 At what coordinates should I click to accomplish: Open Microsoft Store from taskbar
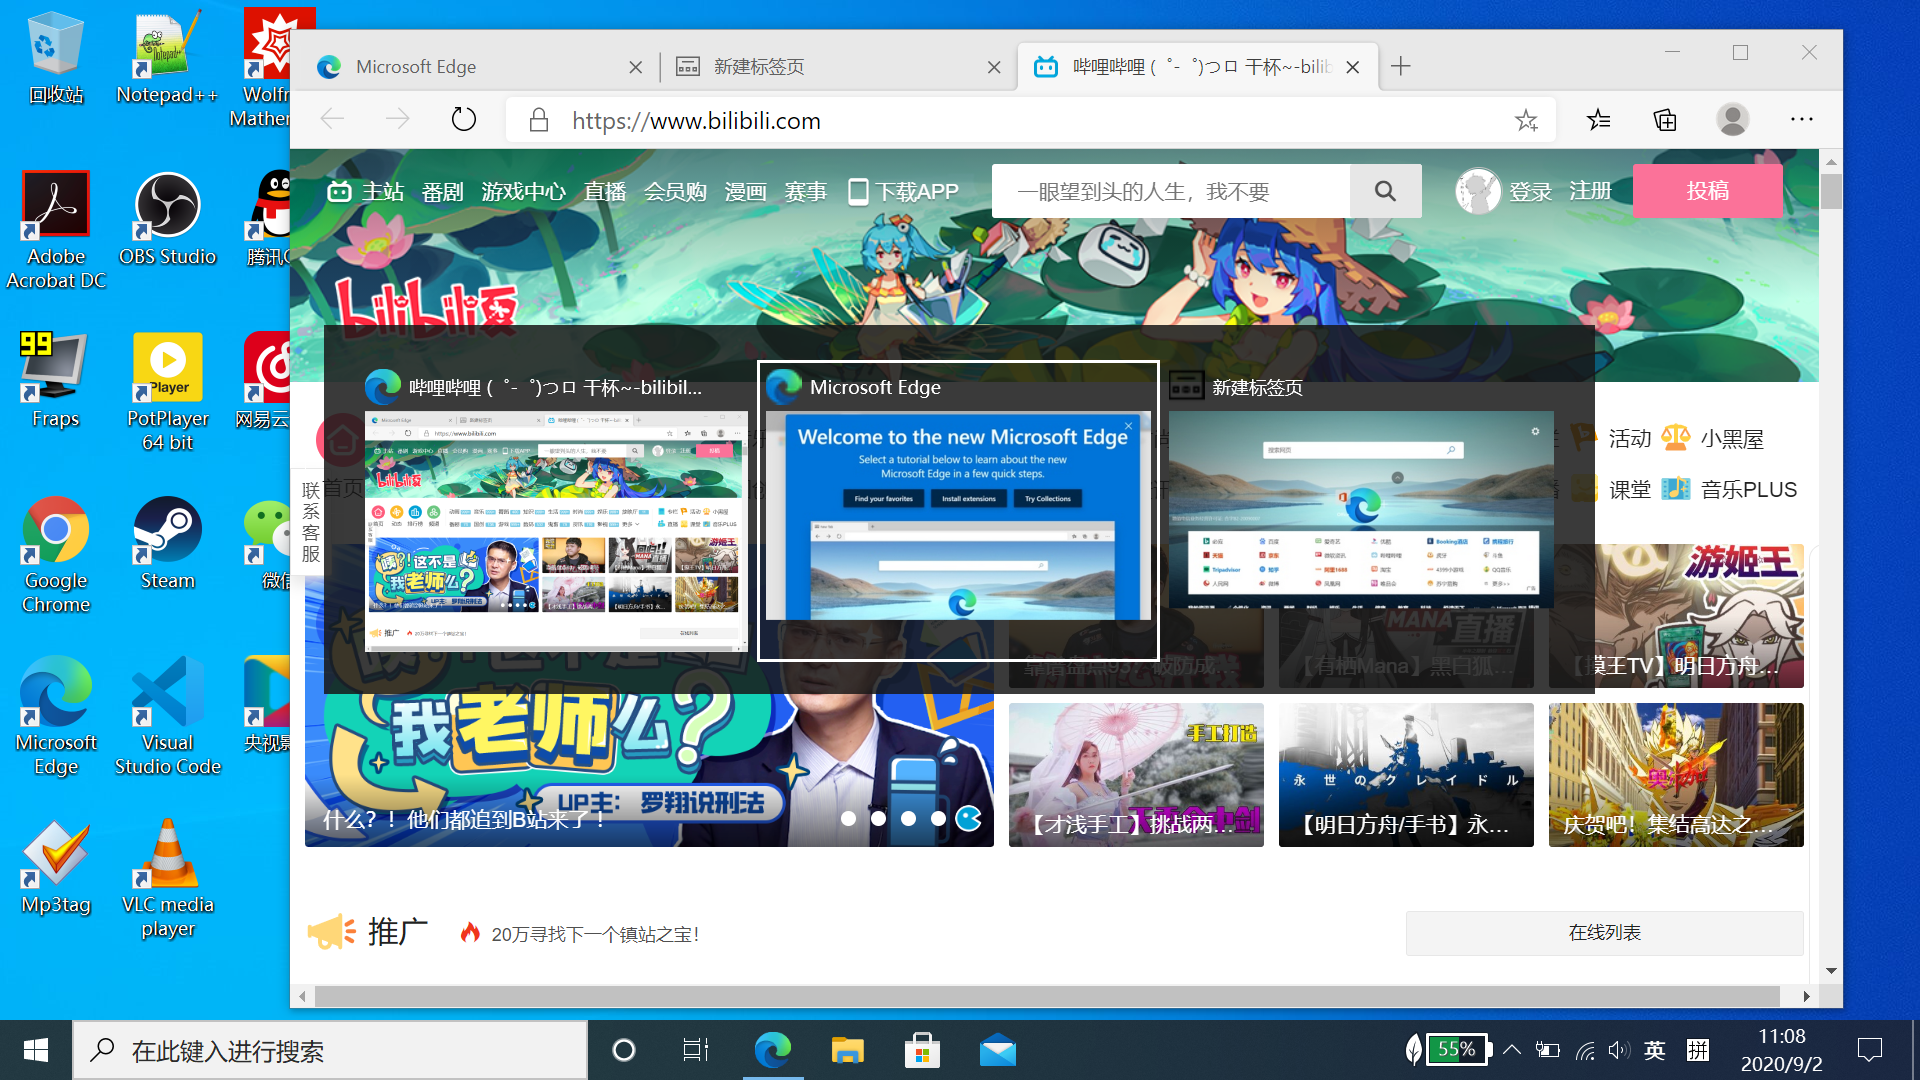(x=921, y=1050)
